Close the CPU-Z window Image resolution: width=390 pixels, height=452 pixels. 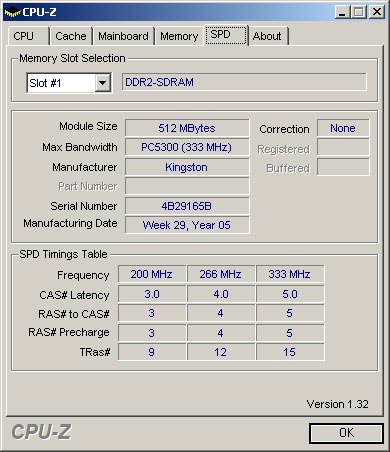pos(377,12)
